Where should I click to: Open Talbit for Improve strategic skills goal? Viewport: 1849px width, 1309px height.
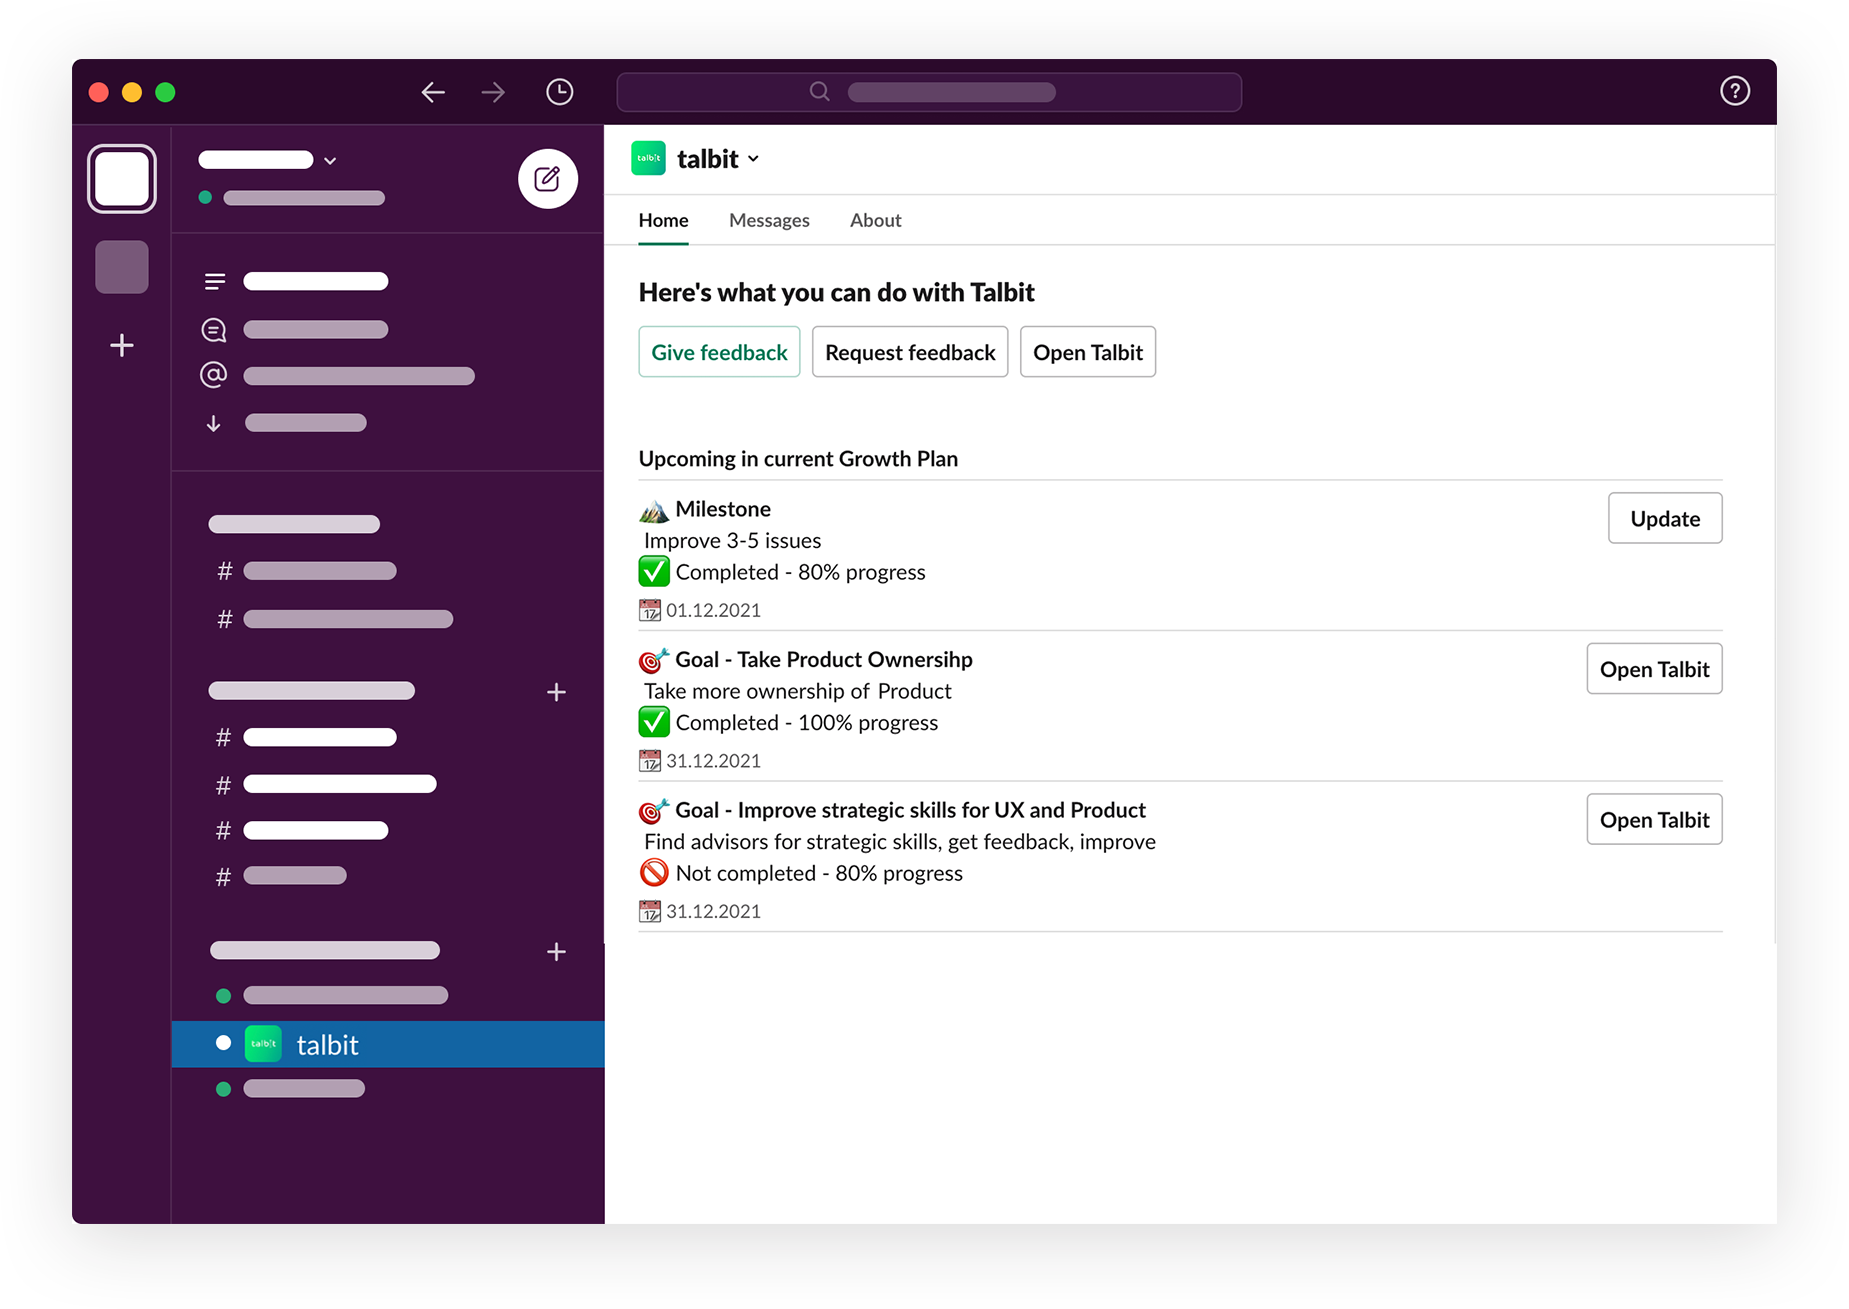(1654, 820)
